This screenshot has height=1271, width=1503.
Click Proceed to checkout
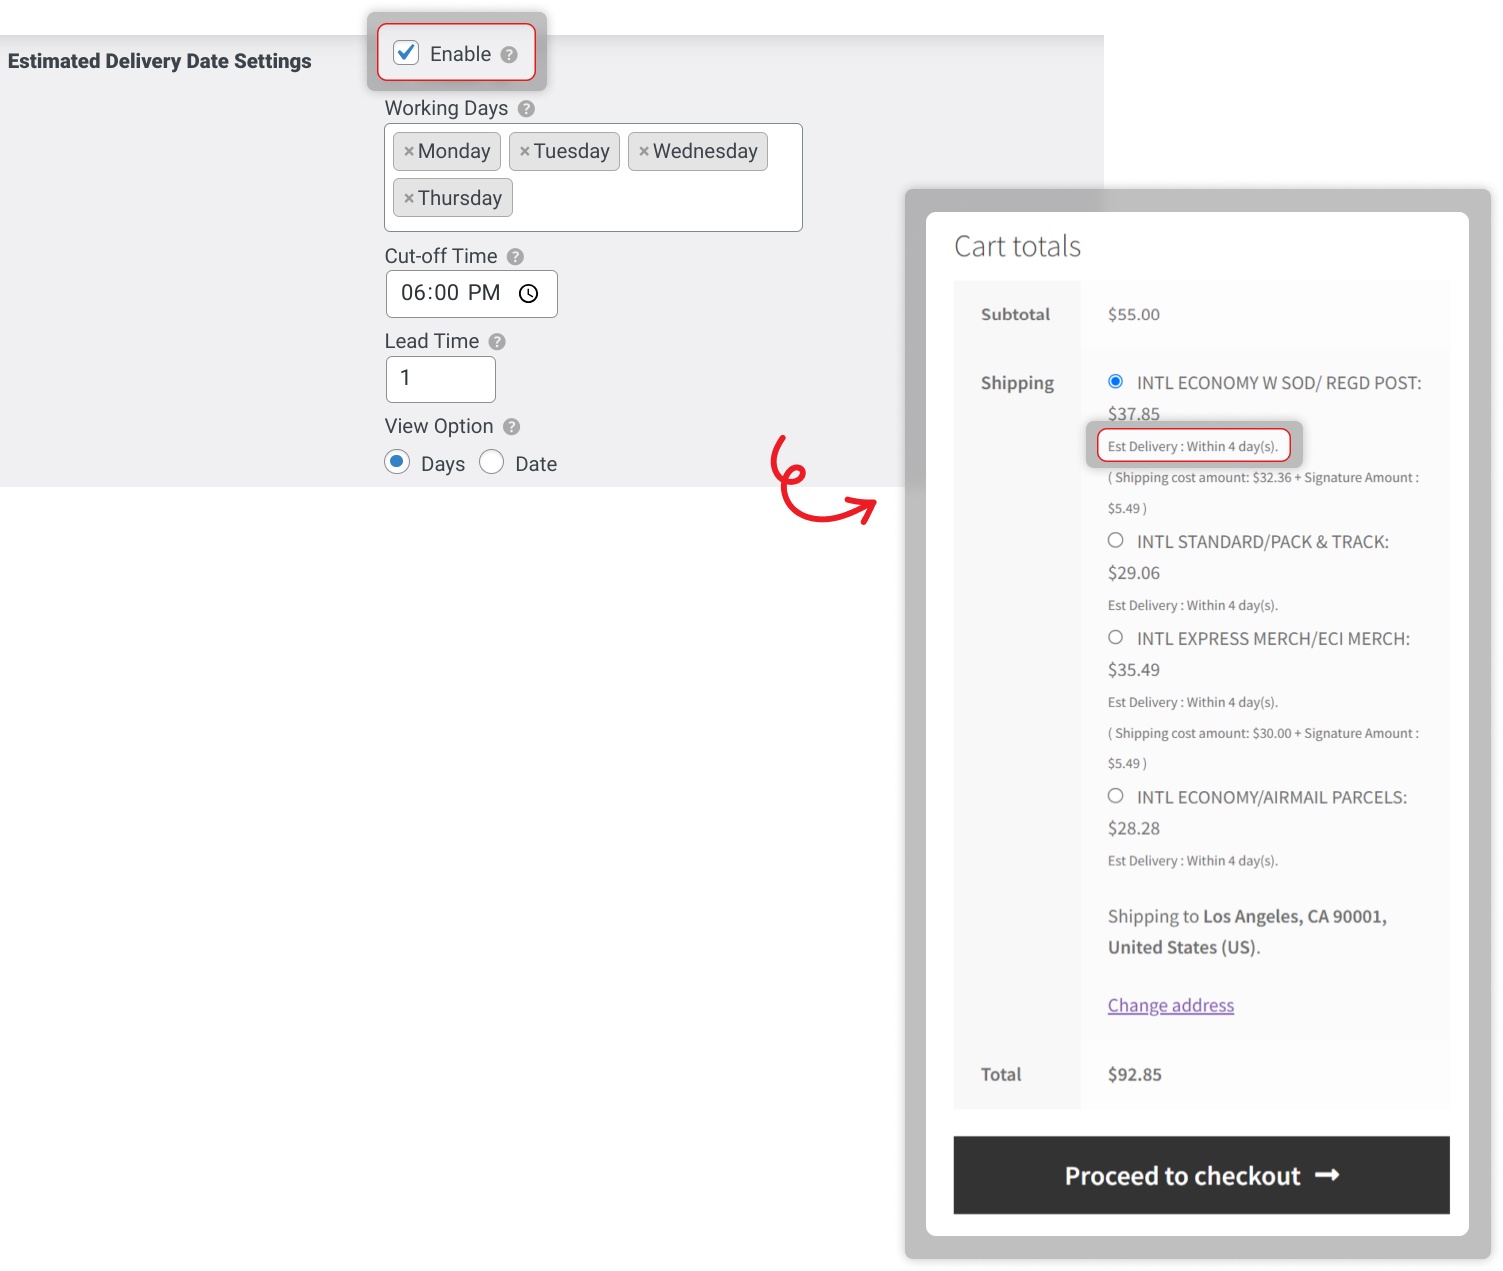point(1201,1176)
